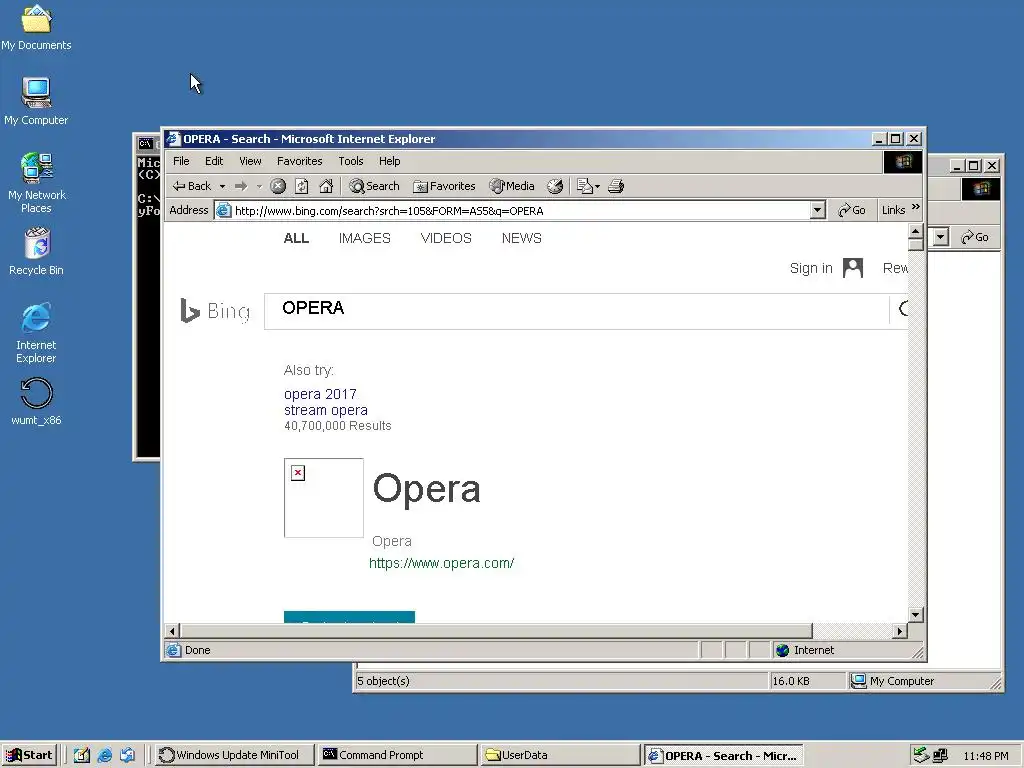Open the Help menu

389,161
